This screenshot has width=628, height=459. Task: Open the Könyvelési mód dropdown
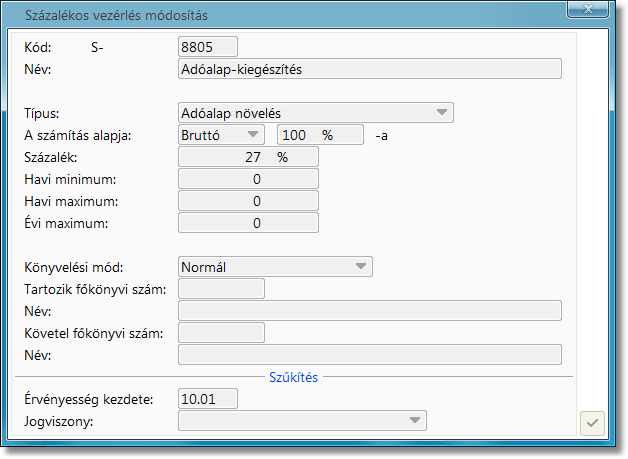275,267
